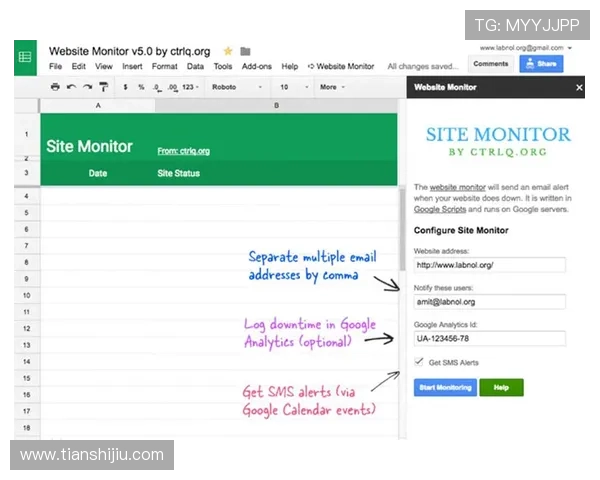Close the Website Monitor sidebar

click(x=579, y=88)
